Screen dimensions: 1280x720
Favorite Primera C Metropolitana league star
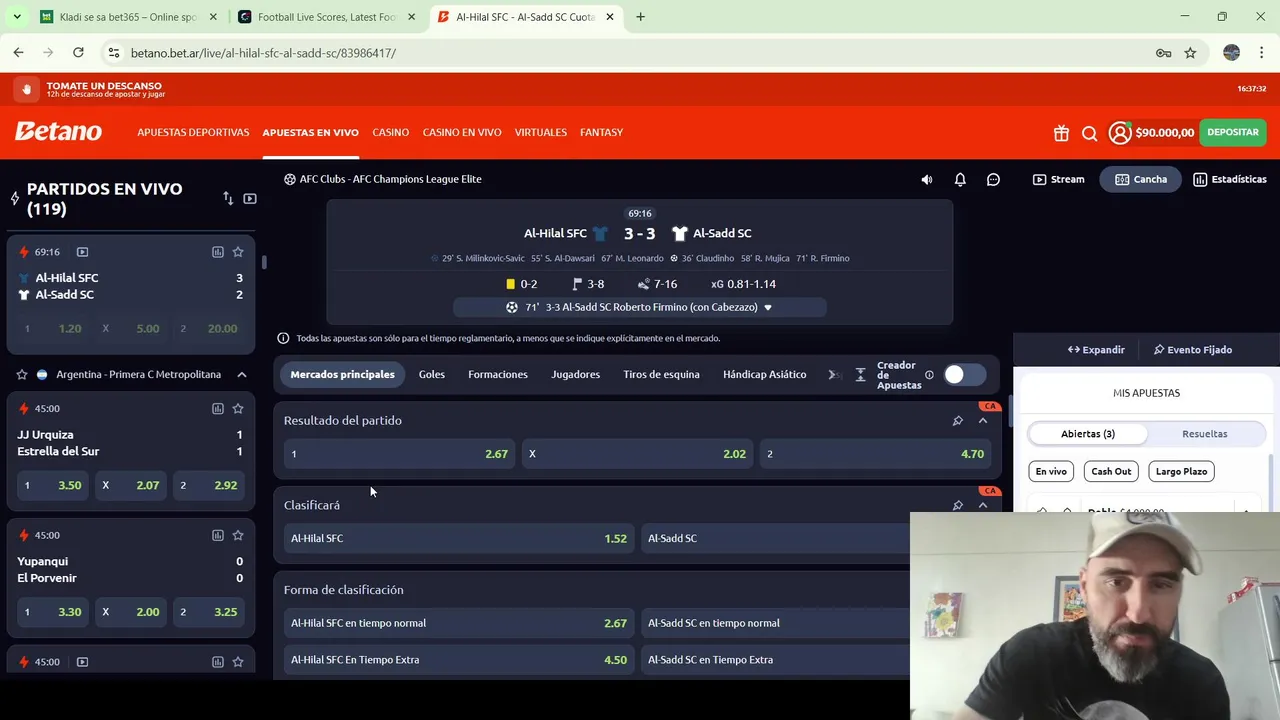(21, 375)
